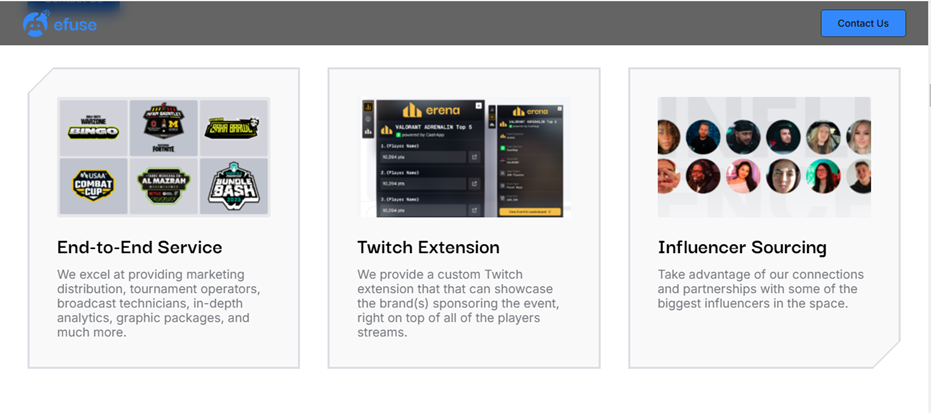Click the Sara Brawl event logo

pos(233,127)
